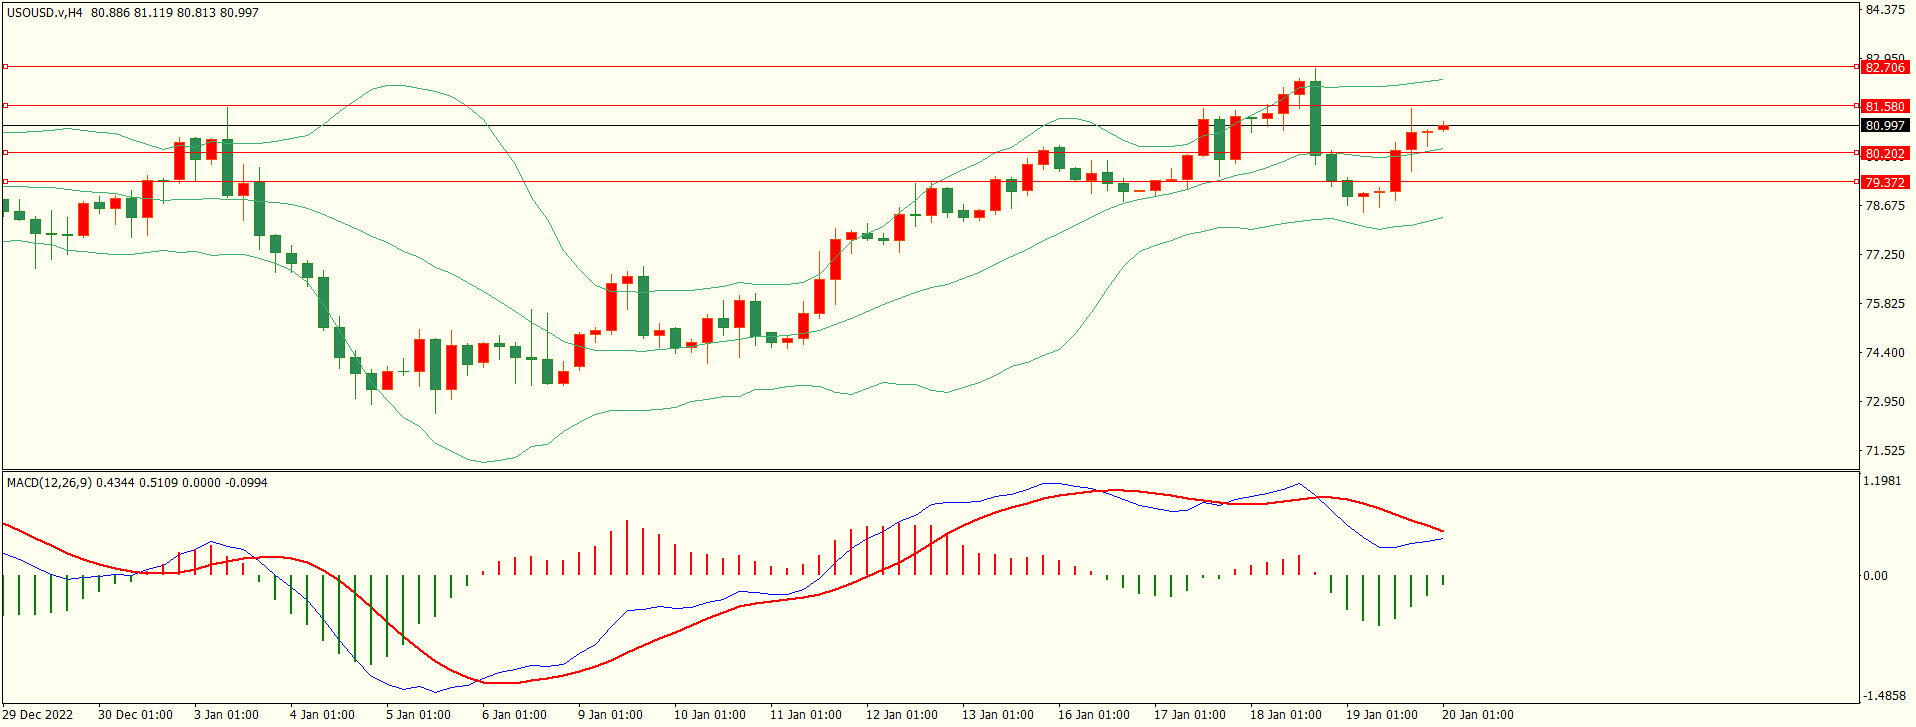Click left anchor of the 80.202 line

(6, 153)
